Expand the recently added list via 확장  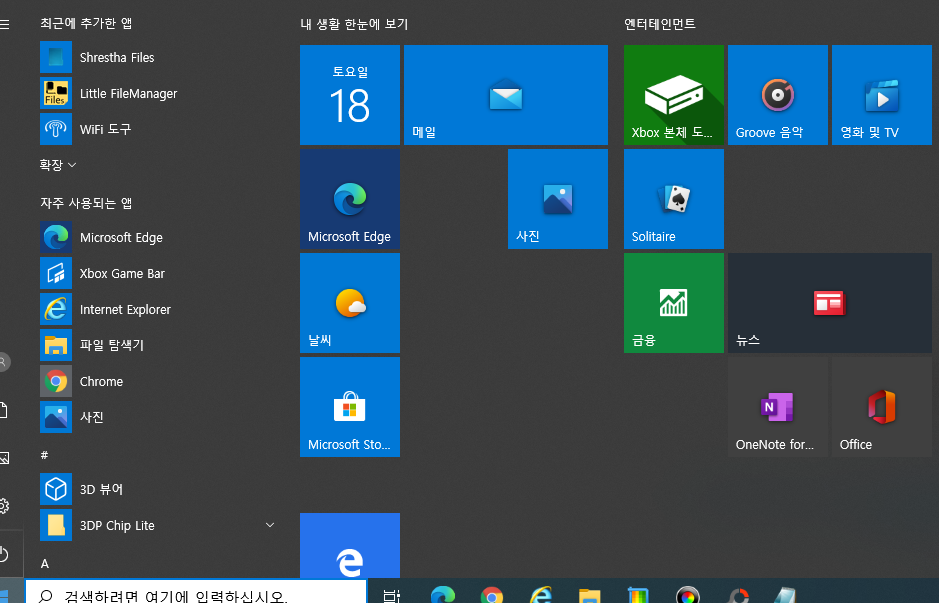(58, 165)
